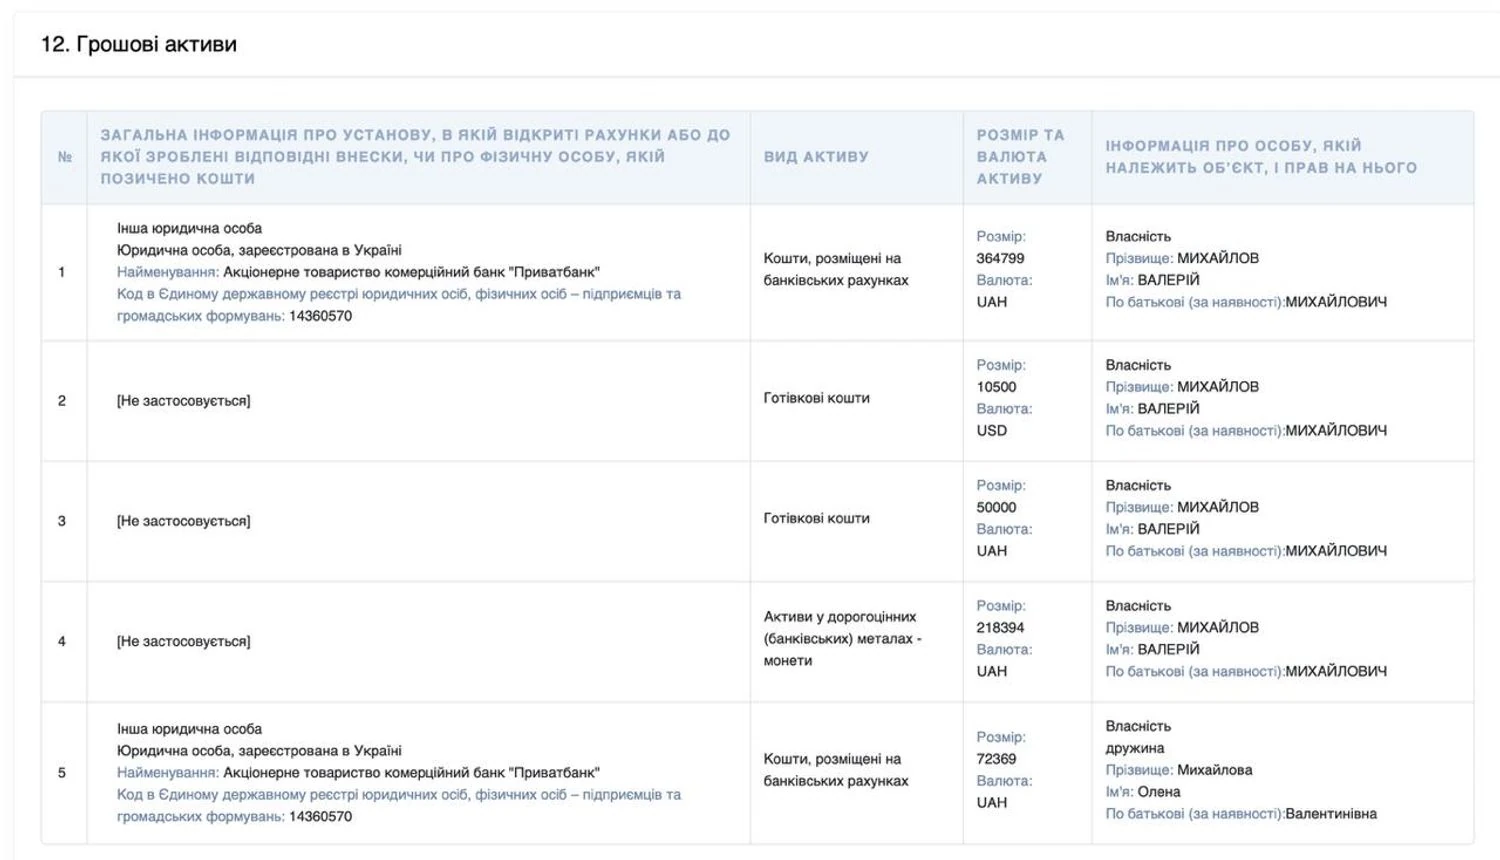Click the patronymic Валентинівна
Screen dimensions: 1500x860
point(1330,814)
